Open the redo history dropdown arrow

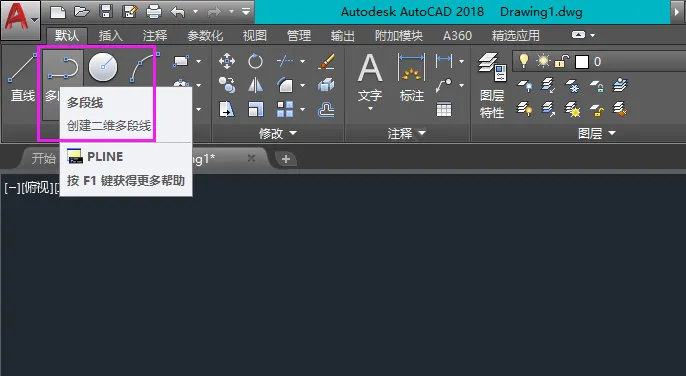coord(231,12)
